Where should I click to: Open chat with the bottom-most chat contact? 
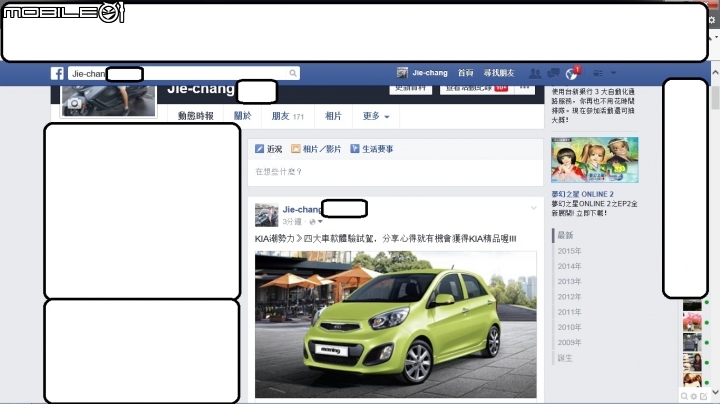(692, 380)
